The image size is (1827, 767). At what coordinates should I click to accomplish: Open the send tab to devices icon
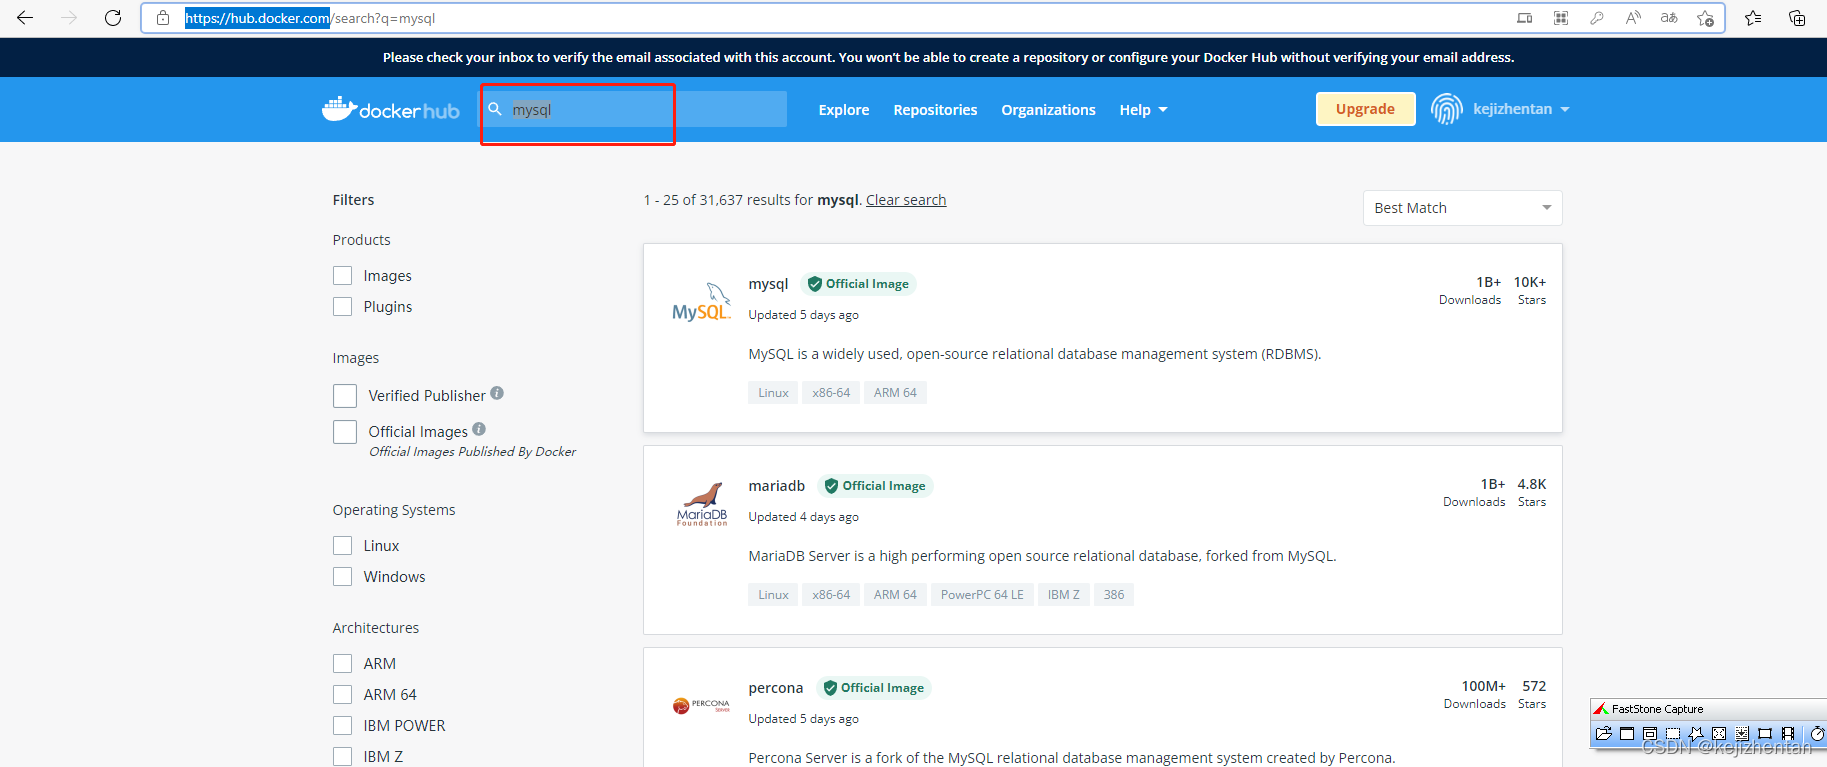pos(1524,18)
